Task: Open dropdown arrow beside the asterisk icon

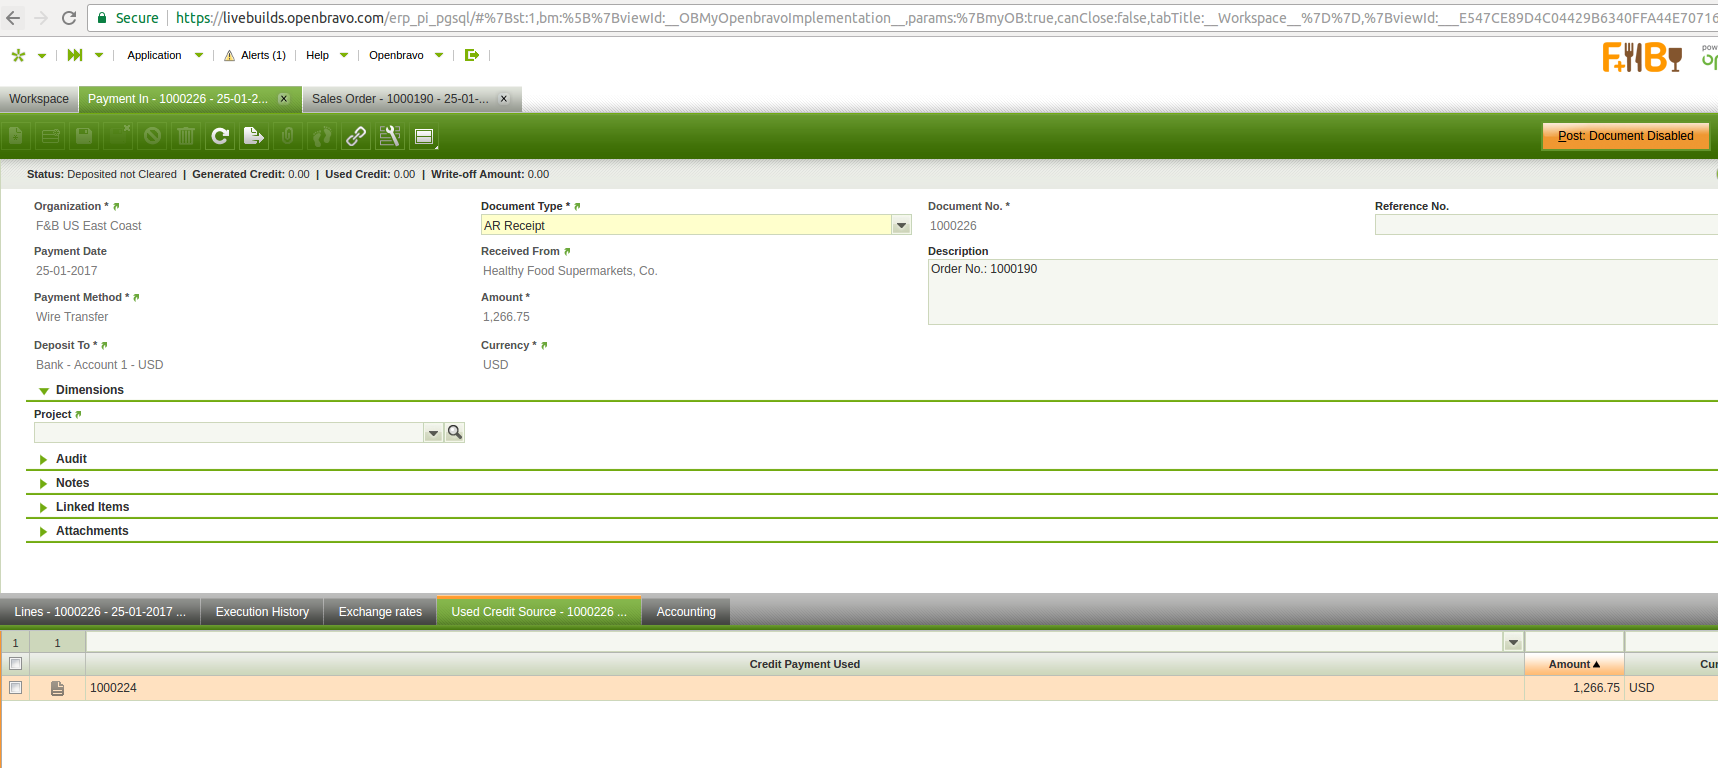Action: coord(41,56)
